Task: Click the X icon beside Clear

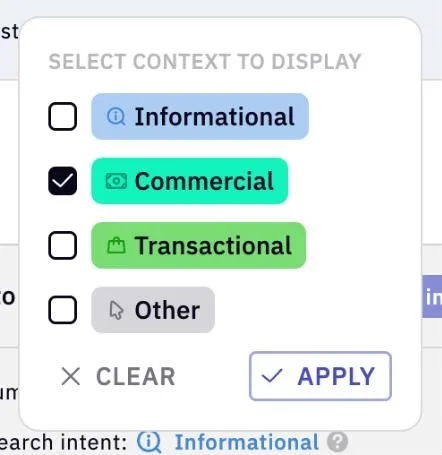Action: point(71,376)
